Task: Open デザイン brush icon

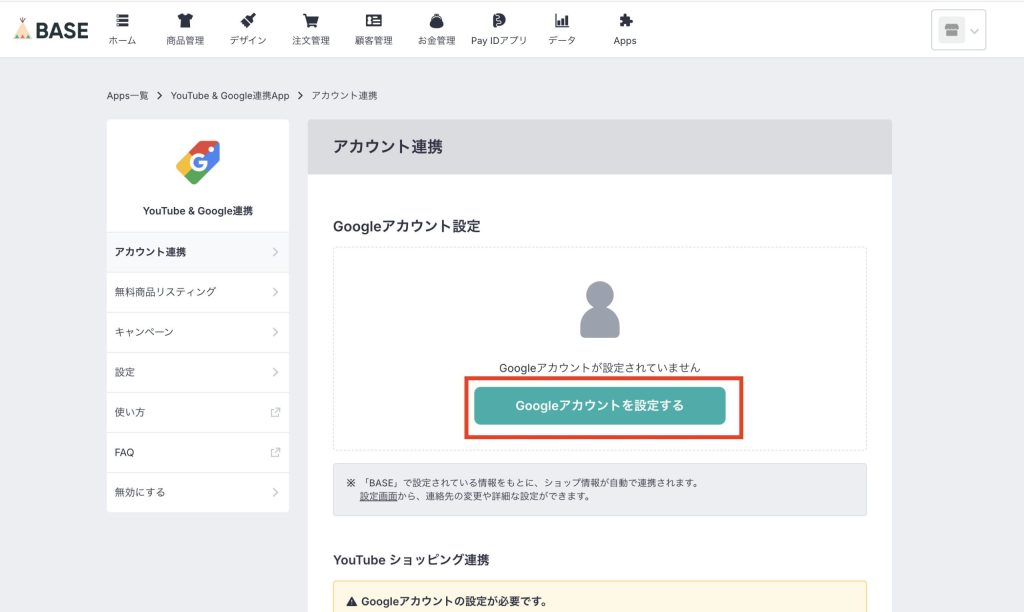Action: (248, 21)
